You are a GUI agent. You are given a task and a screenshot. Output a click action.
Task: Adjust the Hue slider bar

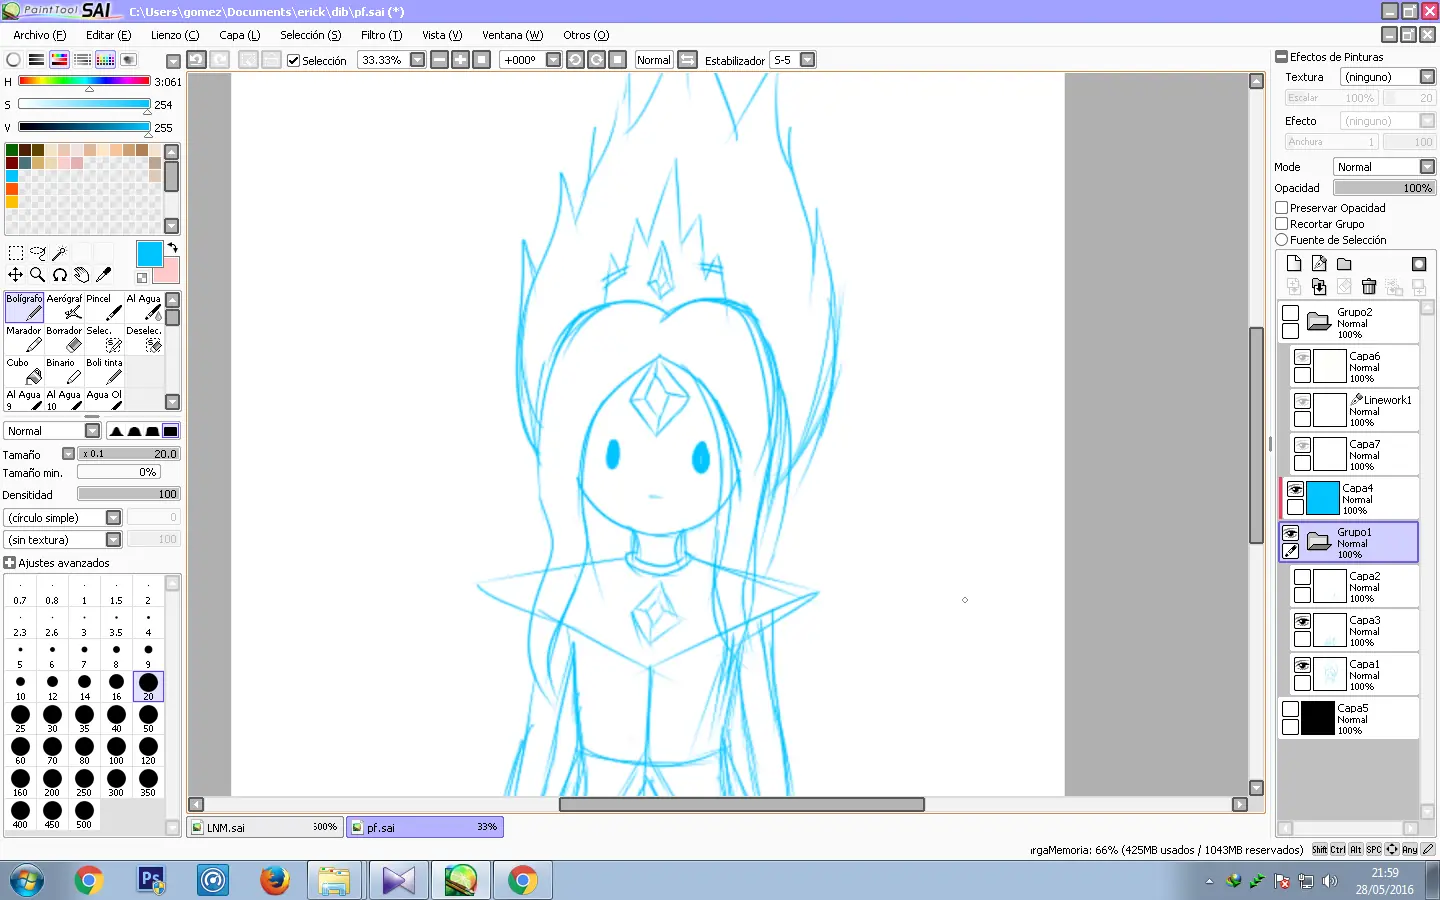[84, 81]
